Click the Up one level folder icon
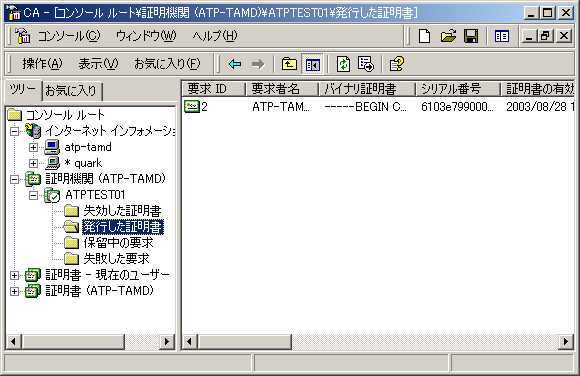This screenshot has width=580, height=376. point(289,64)
